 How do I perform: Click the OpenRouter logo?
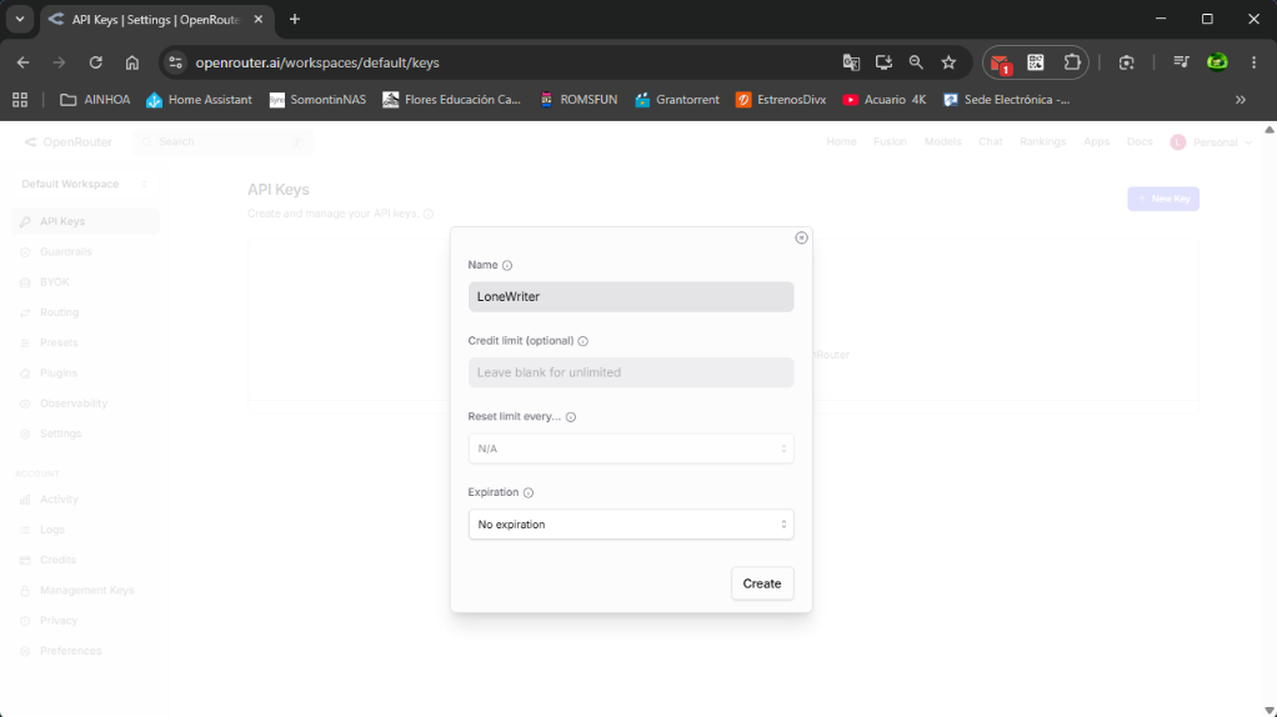pyautogui.click(x=68, y=142)
